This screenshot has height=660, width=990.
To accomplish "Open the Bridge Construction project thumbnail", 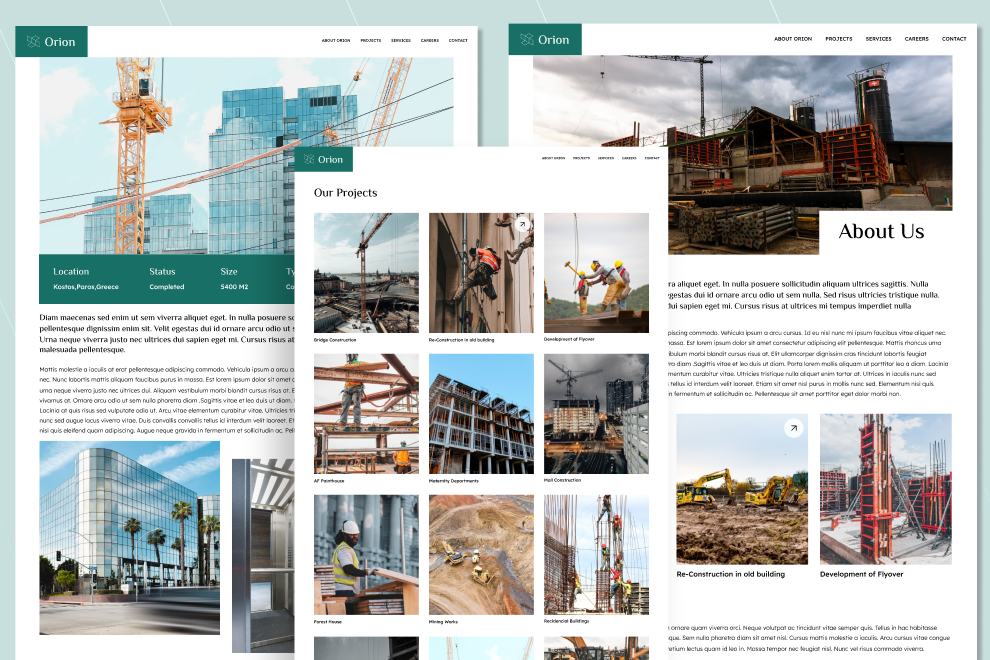I will [x=366, y=273].
